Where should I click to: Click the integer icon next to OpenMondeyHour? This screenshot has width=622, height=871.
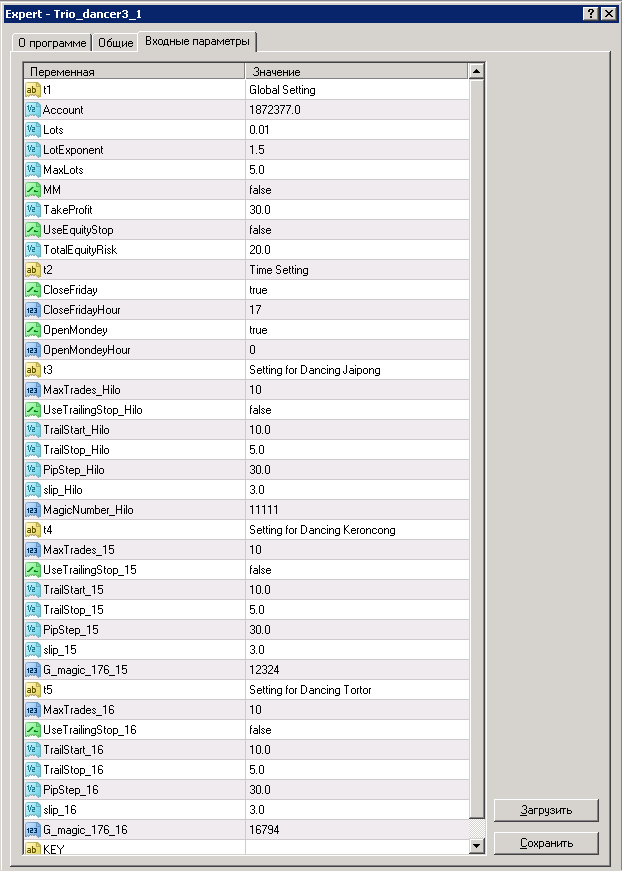33,350
